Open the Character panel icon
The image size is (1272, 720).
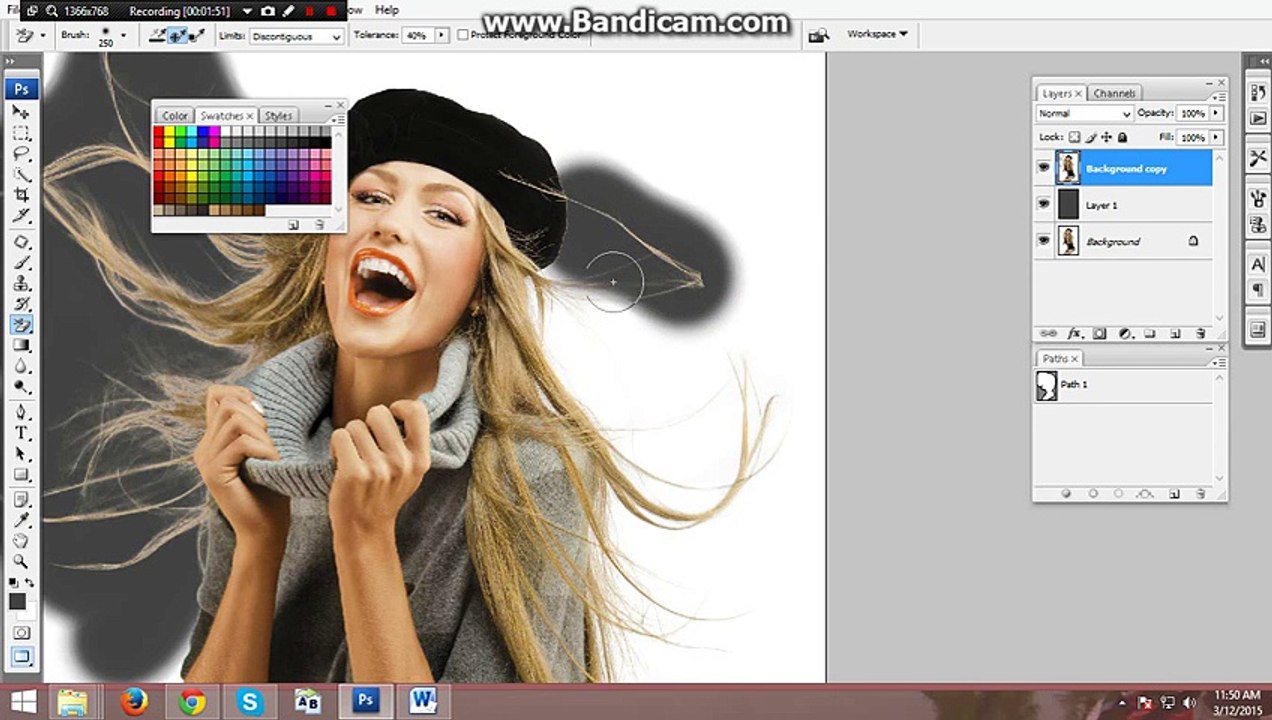[1257, 265]
